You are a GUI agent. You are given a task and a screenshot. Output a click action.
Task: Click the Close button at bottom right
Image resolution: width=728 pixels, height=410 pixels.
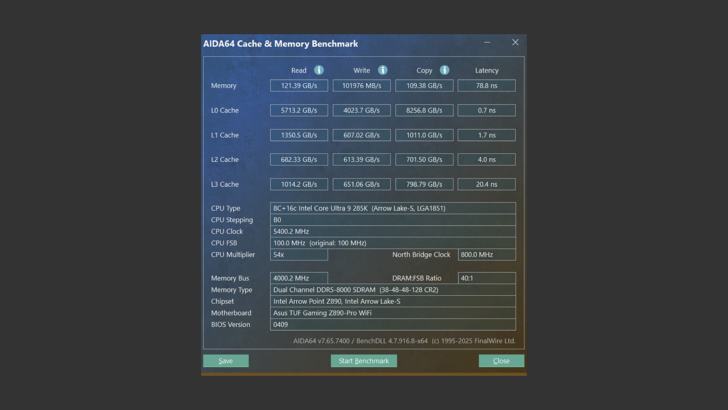(x=501, y=361)
